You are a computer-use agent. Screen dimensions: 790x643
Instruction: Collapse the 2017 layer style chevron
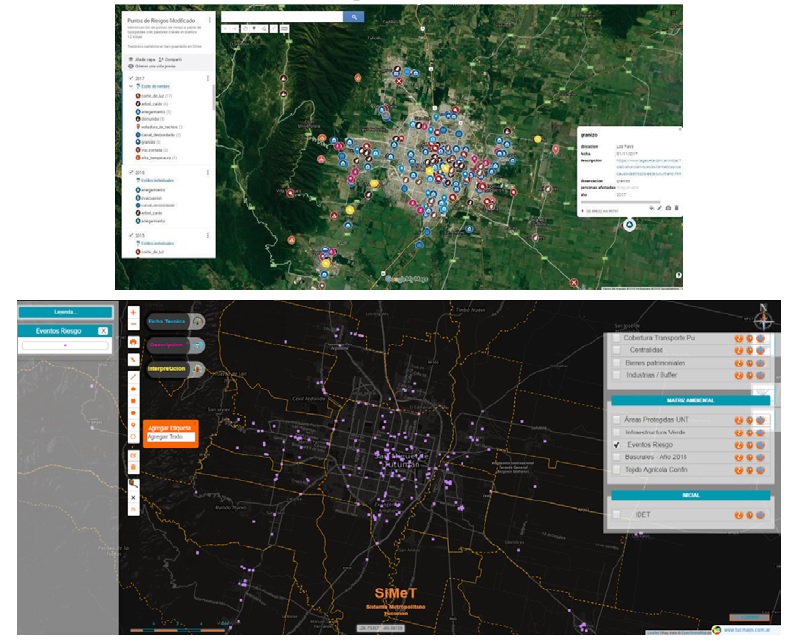coord(130,87)
